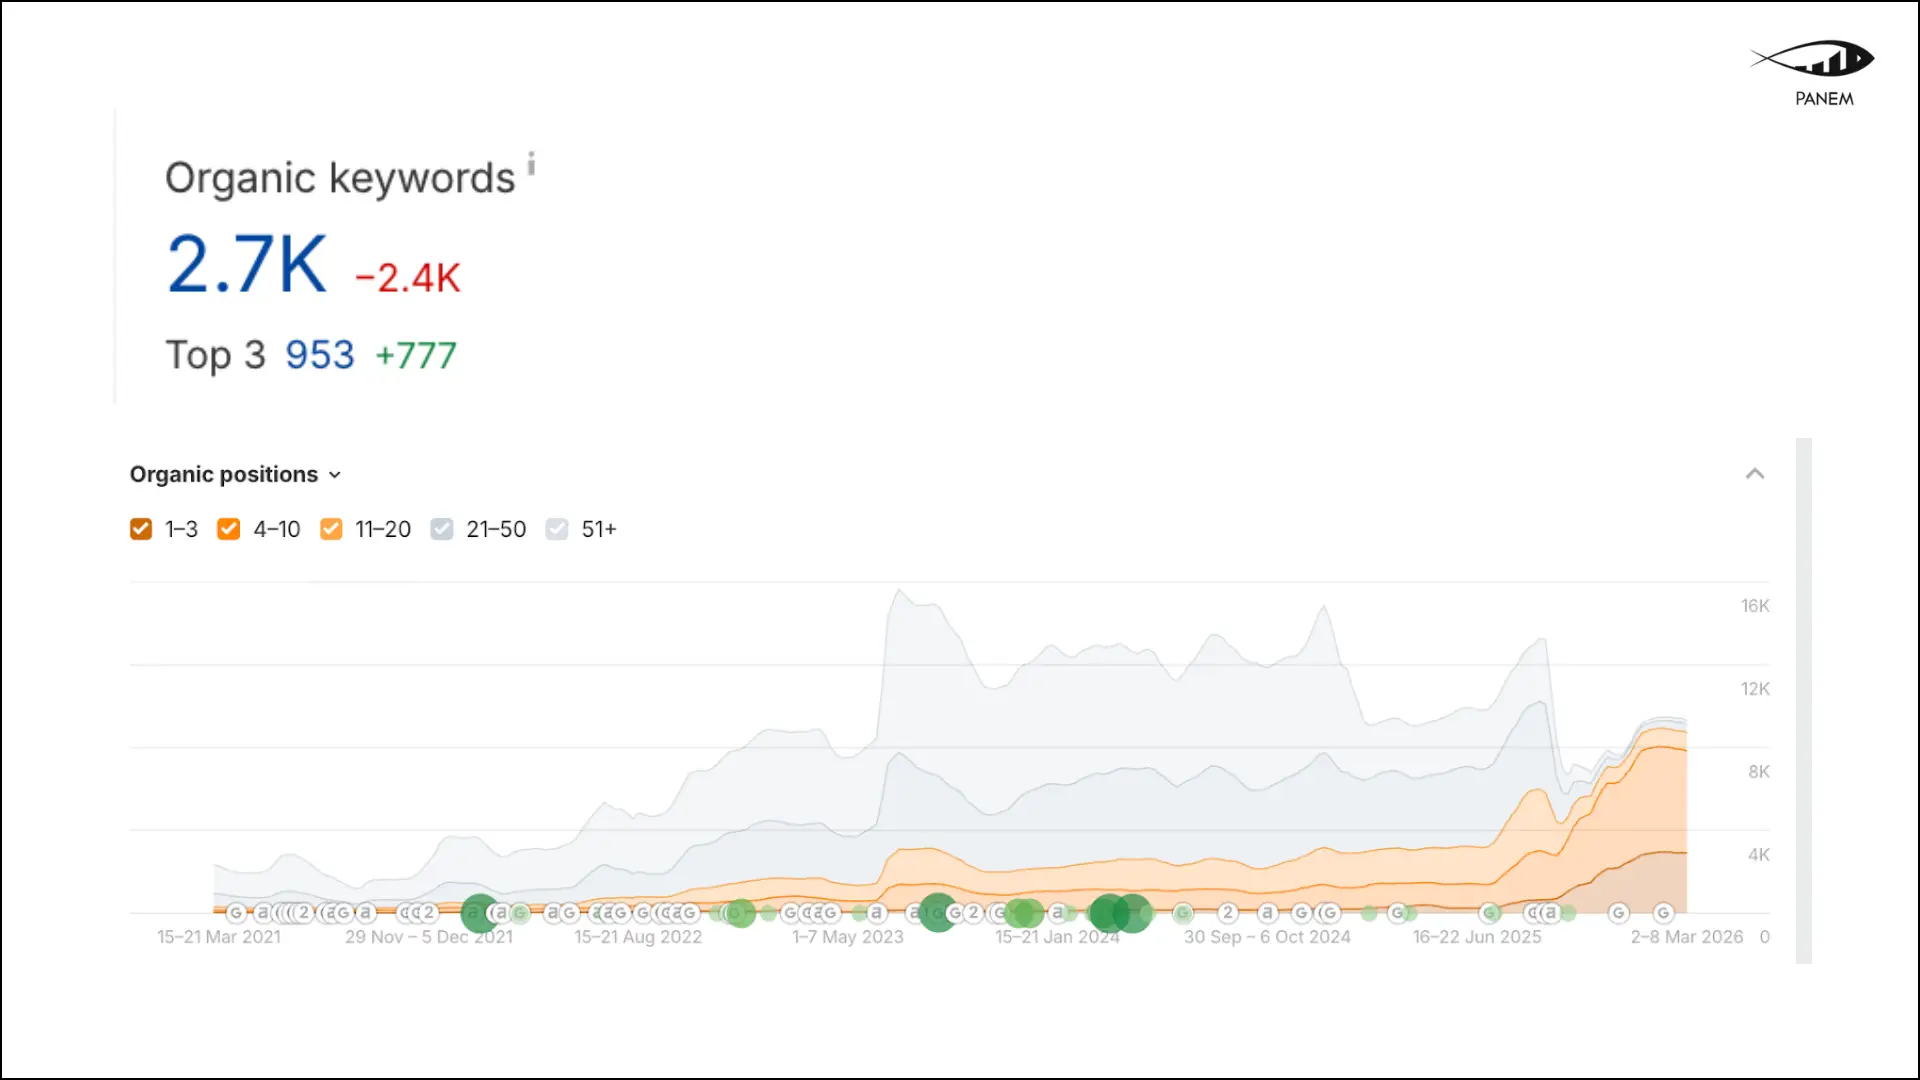Collapse the chart panel with the up chevron

[1755, 474]
